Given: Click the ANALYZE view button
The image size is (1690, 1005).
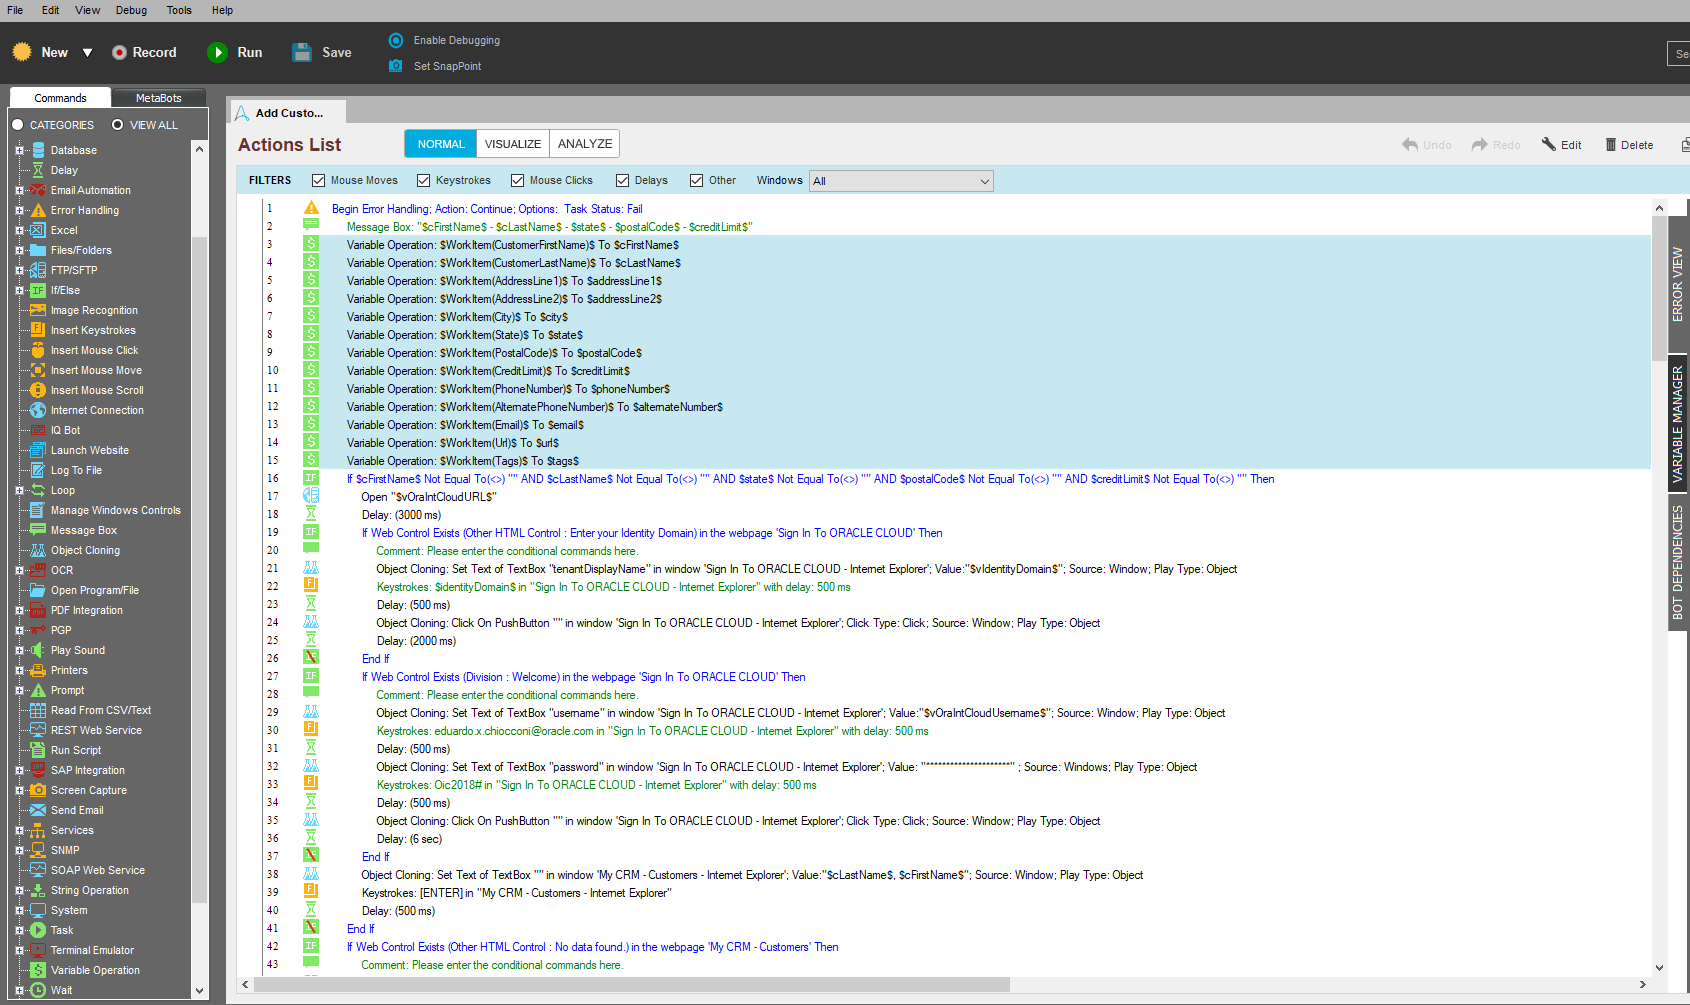Looking at the screenshot, I should [x=585, y=144].
